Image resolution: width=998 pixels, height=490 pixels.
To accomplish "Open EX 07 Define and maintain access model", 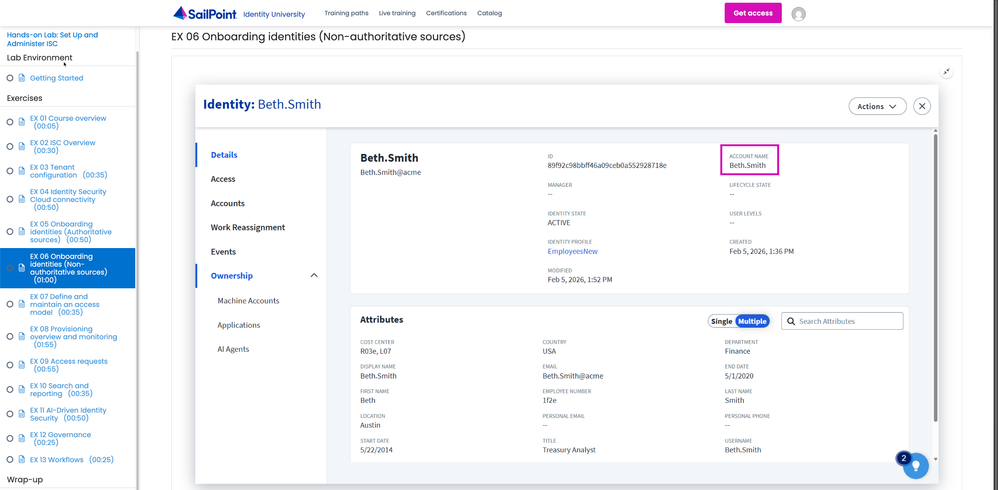I will pos(64,304).
